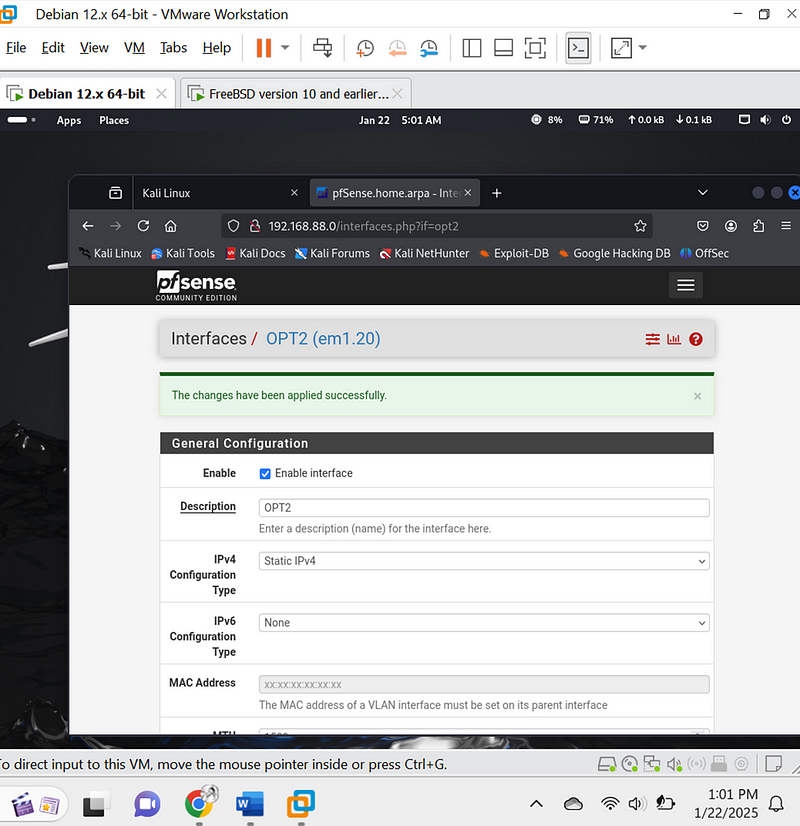The image size is (800, 826).
Task: Open the Kali Apps menu
Action: click(69, 120)
